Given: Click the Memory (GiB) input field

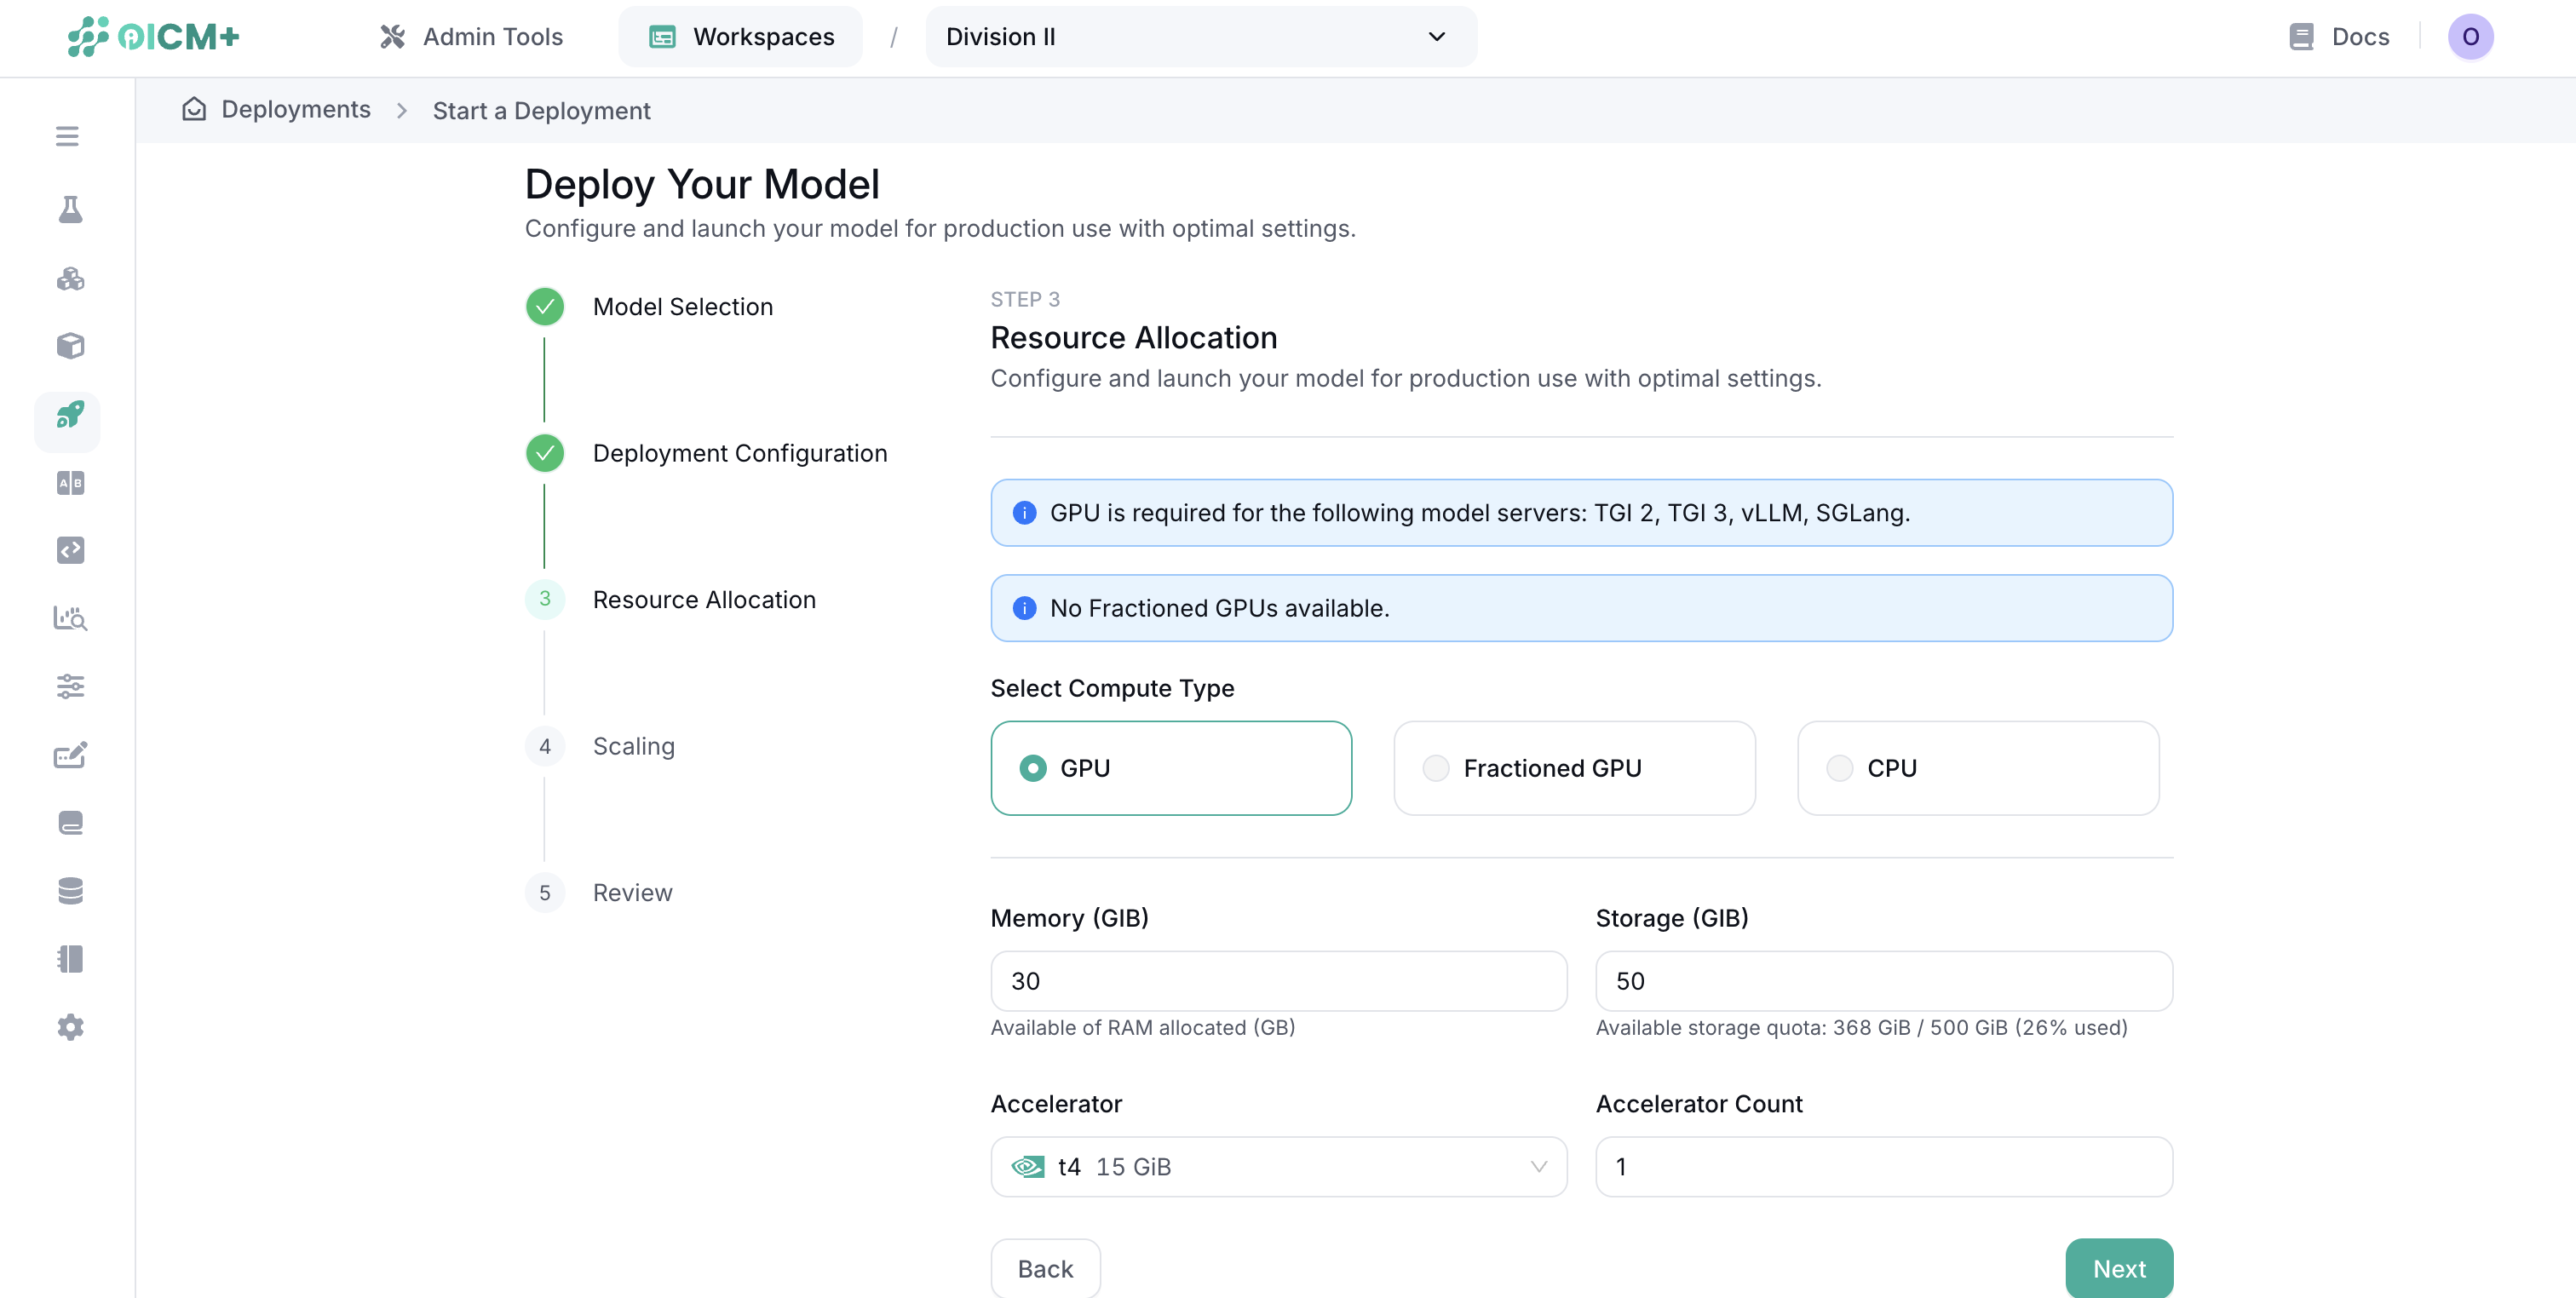Looking at the screenshot, I should pyautogui.click(x=1278, y=981).
